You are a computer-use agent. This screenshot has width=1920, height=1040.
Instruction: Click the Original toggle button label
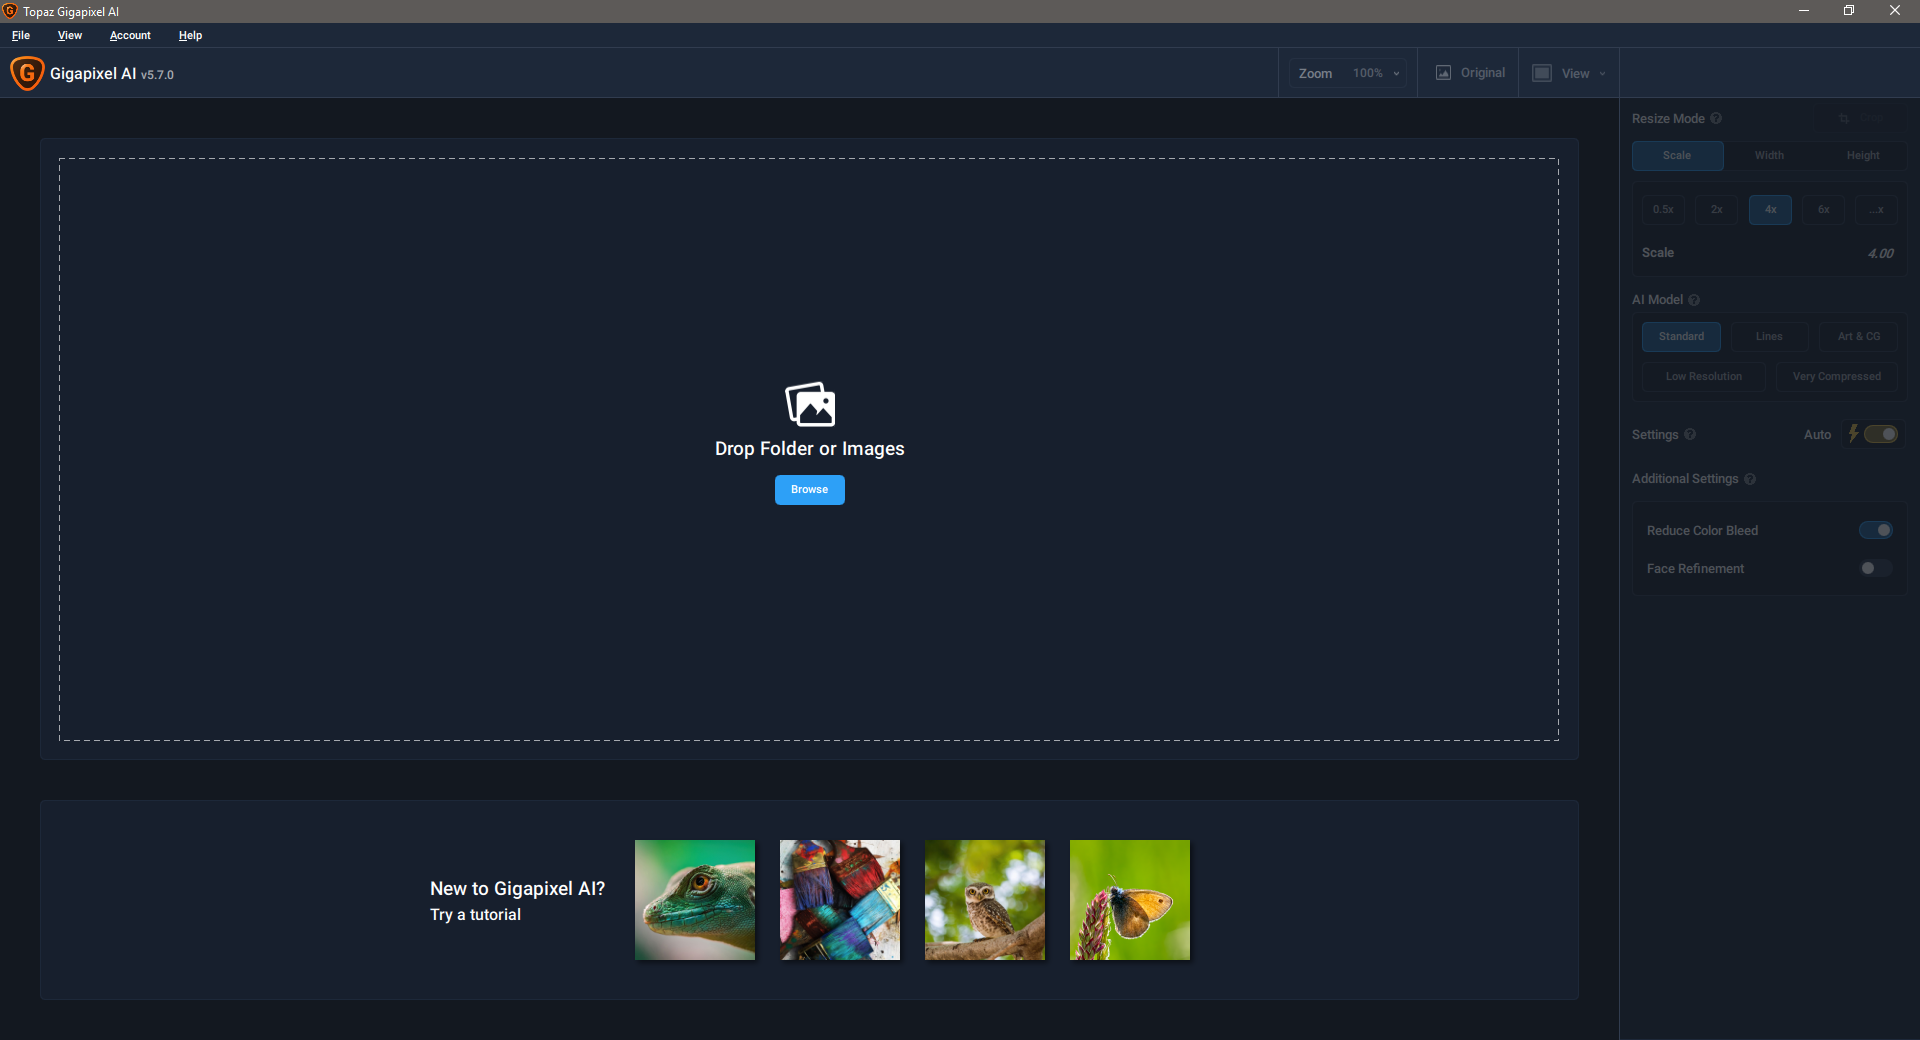click(1482, 73)
